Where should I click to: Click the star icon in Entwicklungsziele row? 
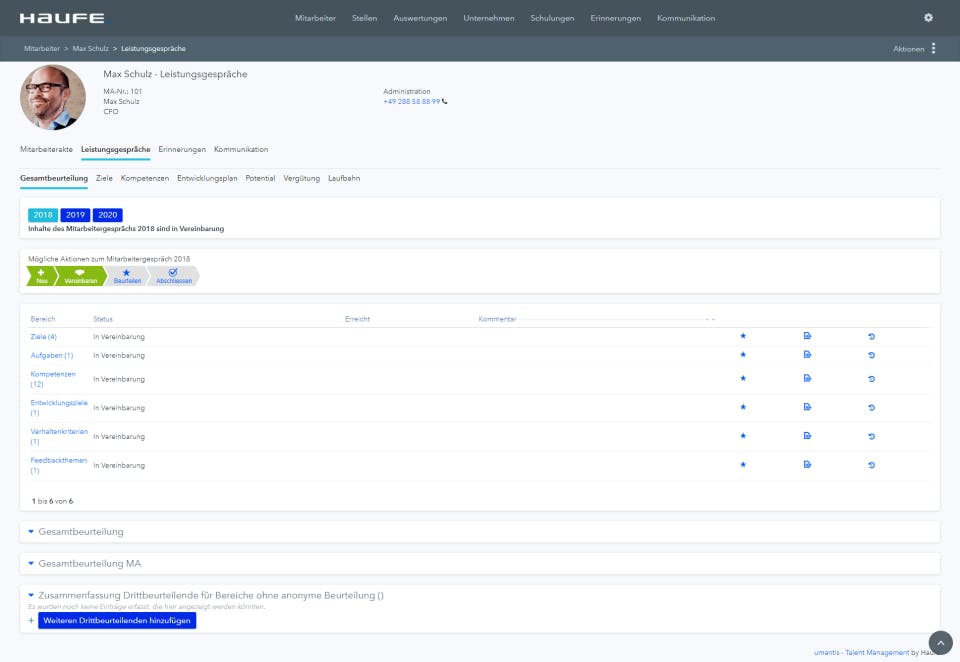pos(743,407)
